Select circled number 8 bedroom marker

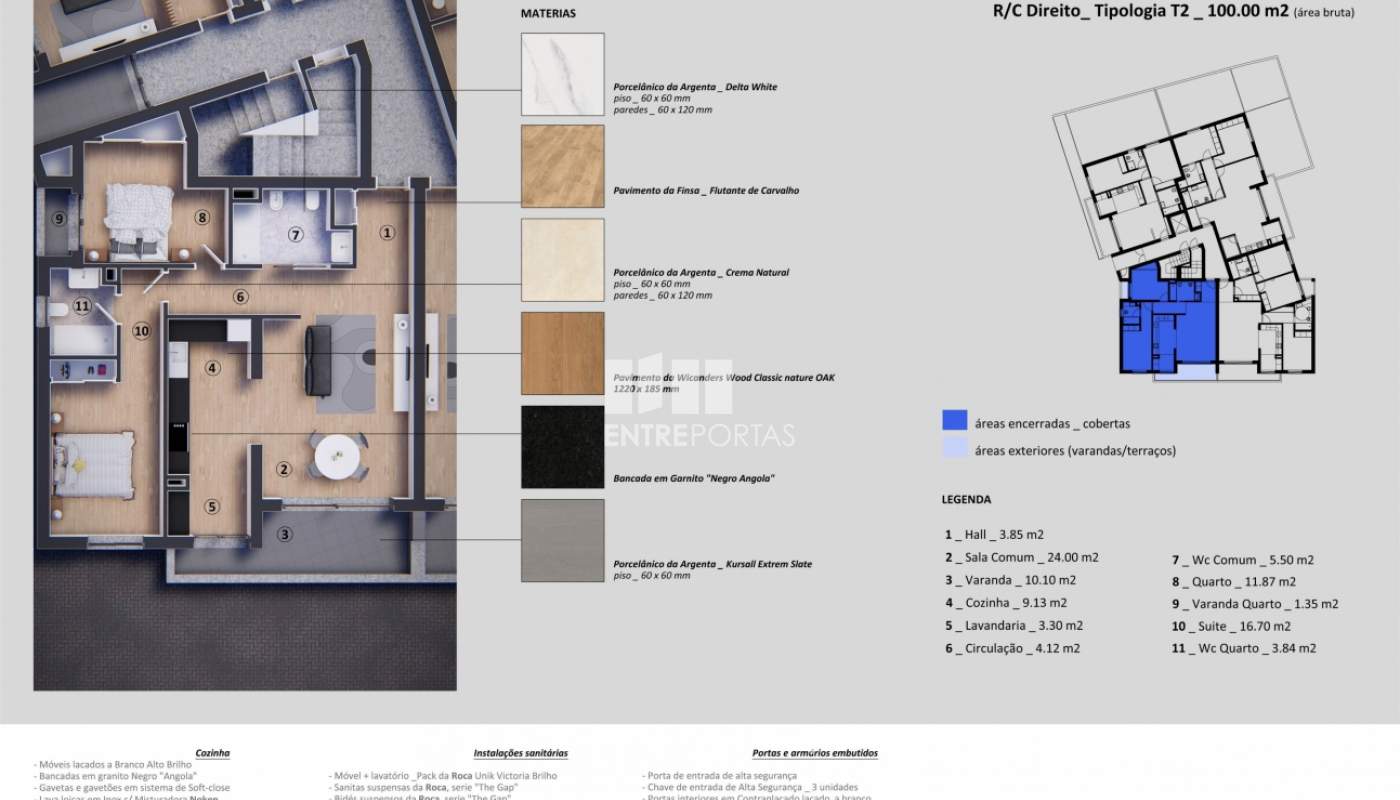pos(202,217)
